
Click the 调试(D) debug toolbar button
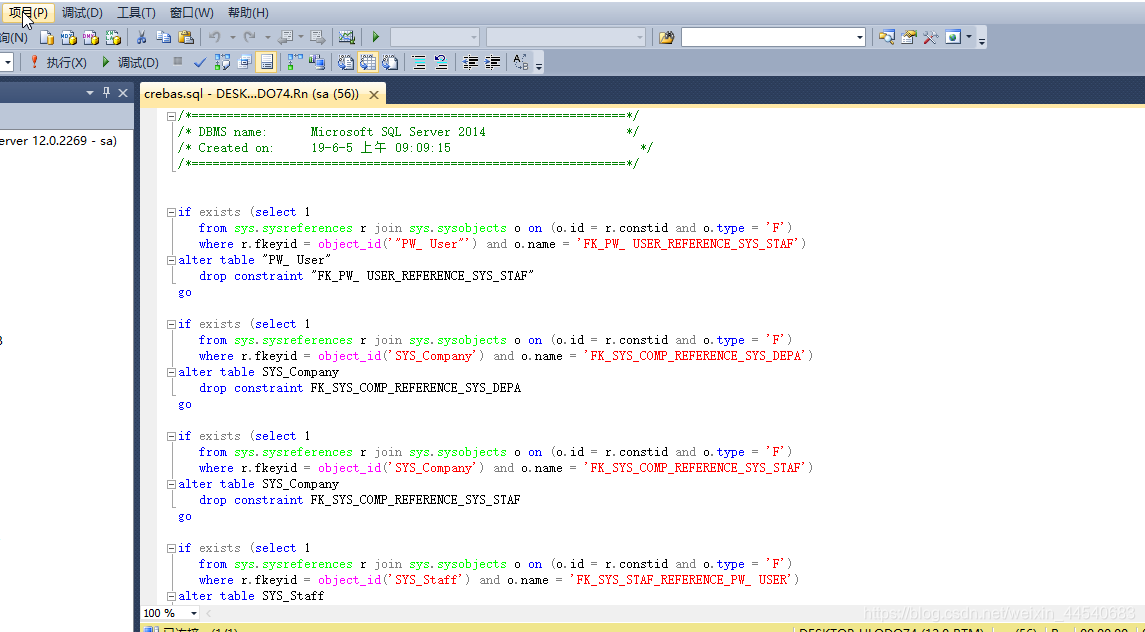click(x=129, y=62)
